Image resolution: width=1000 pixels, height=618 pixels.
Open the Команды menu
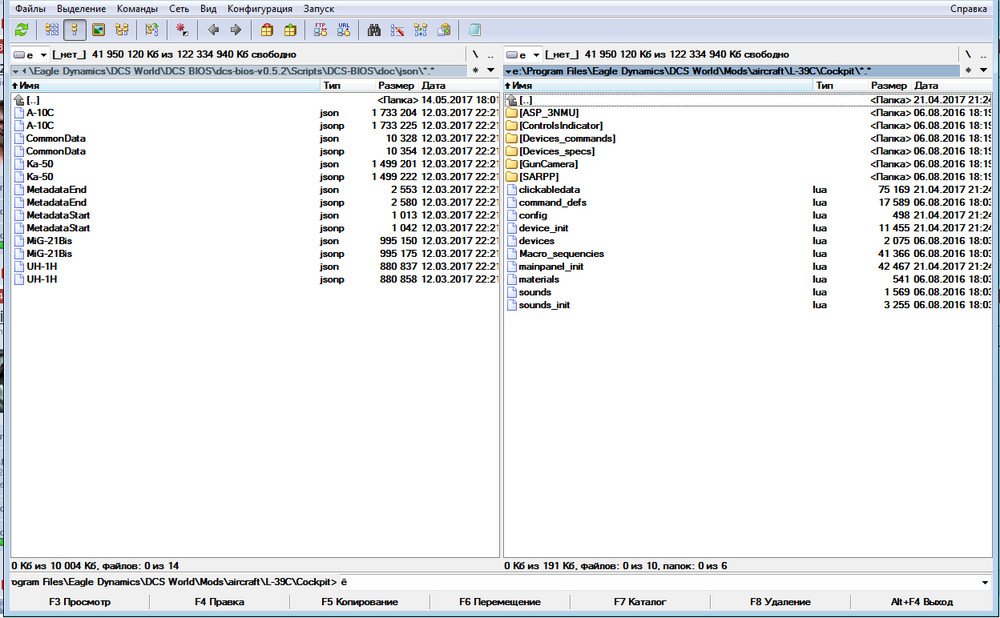pos(137,9)
